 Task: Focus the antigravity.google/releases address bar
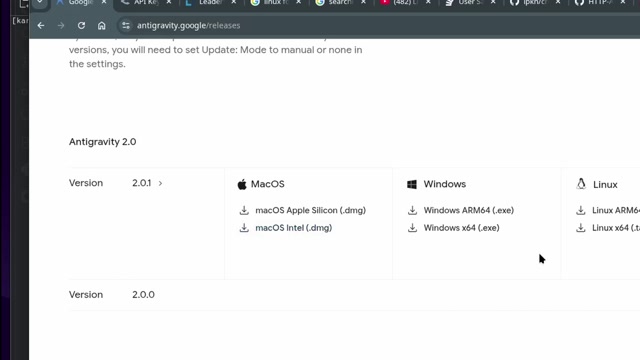pyautogui.click(x=189, y=25)
